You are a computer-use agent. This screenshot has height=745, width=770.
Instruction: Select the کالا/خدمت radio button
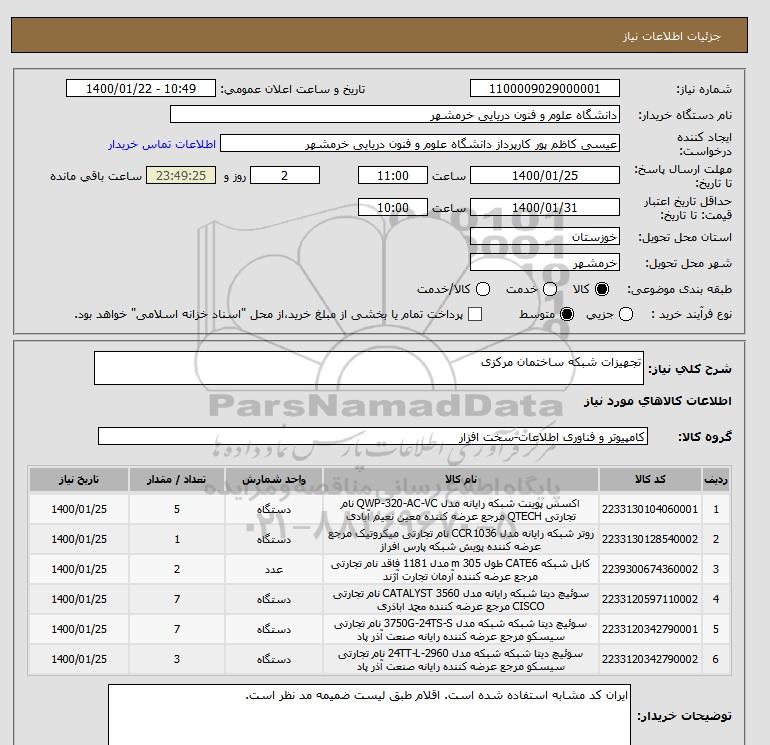483,289
